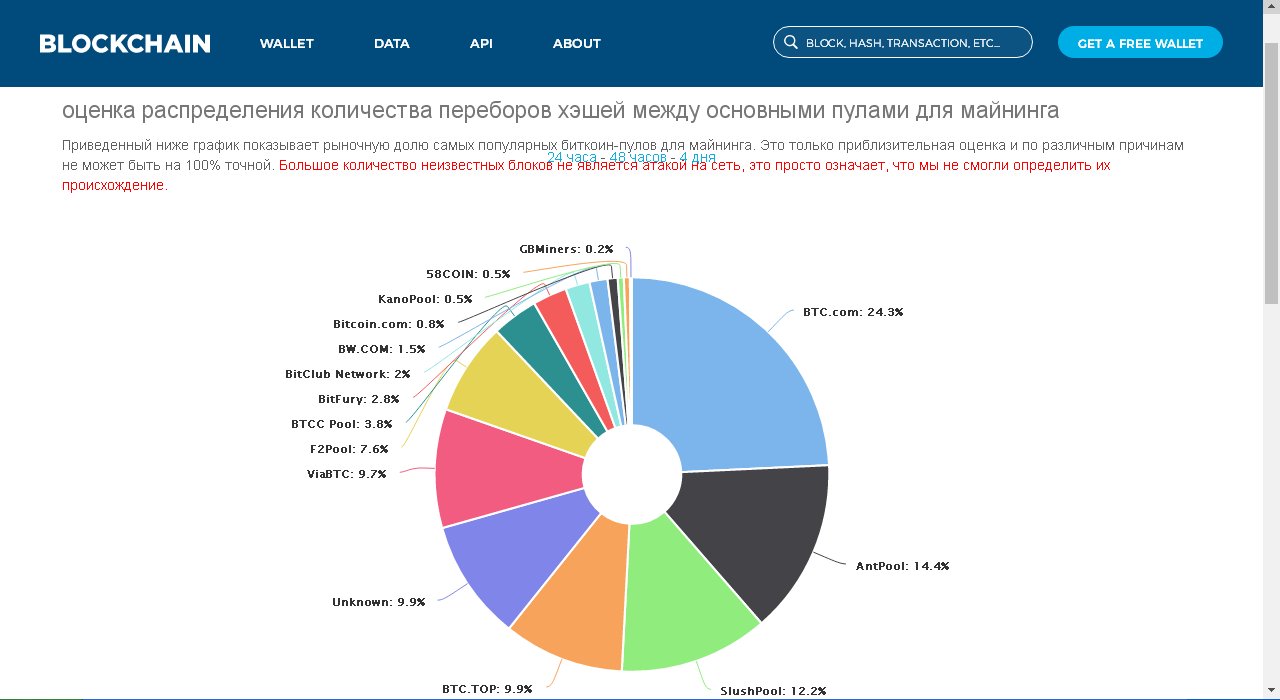Open the API menu item
Image resolution: width=1280 pixels, height=700 pixels.
(481, 43)
